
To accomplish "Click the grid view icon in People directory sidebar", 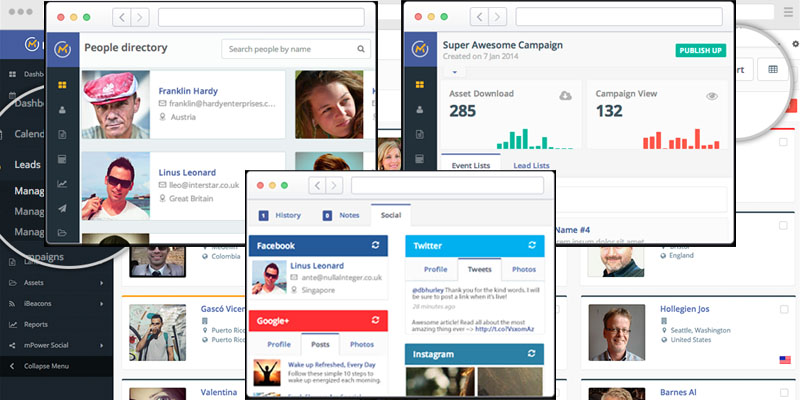I will tap(63, 85).
